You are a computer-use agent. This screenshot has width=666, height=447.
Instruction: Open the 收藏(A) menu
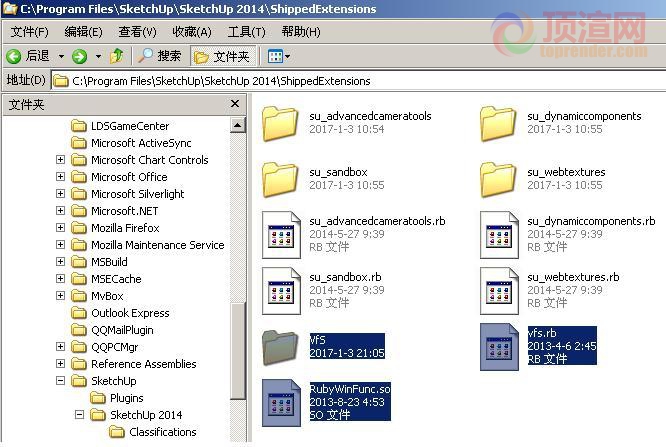[192, 32]
